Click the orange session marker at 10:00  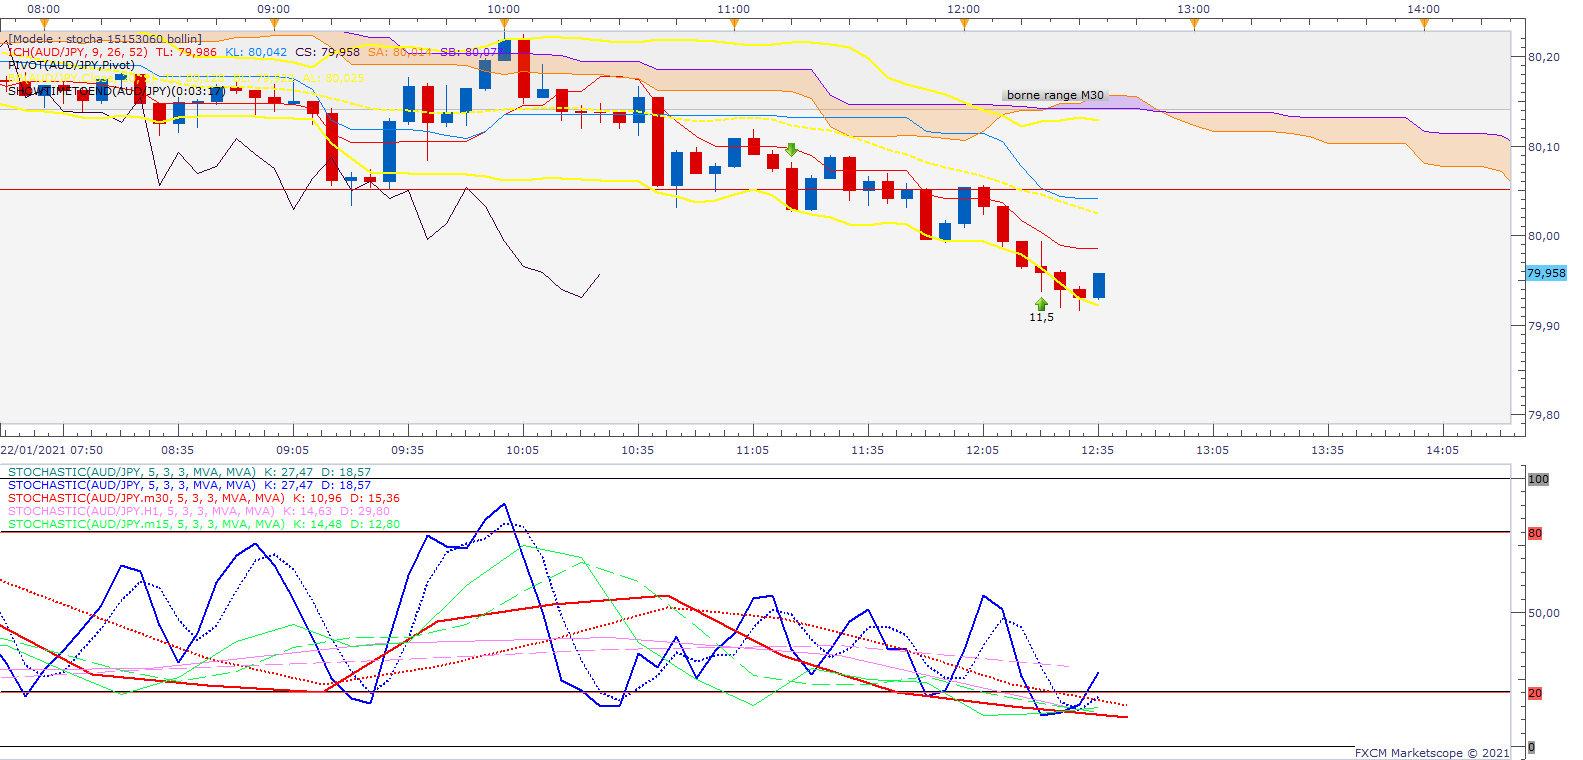(x=504, y=24)
